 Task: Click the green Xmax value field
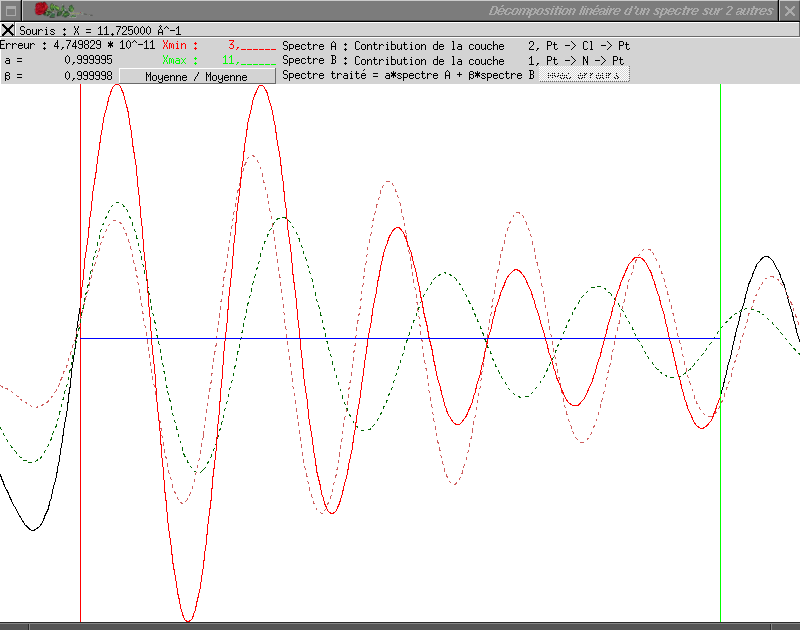tap(249, 60)
